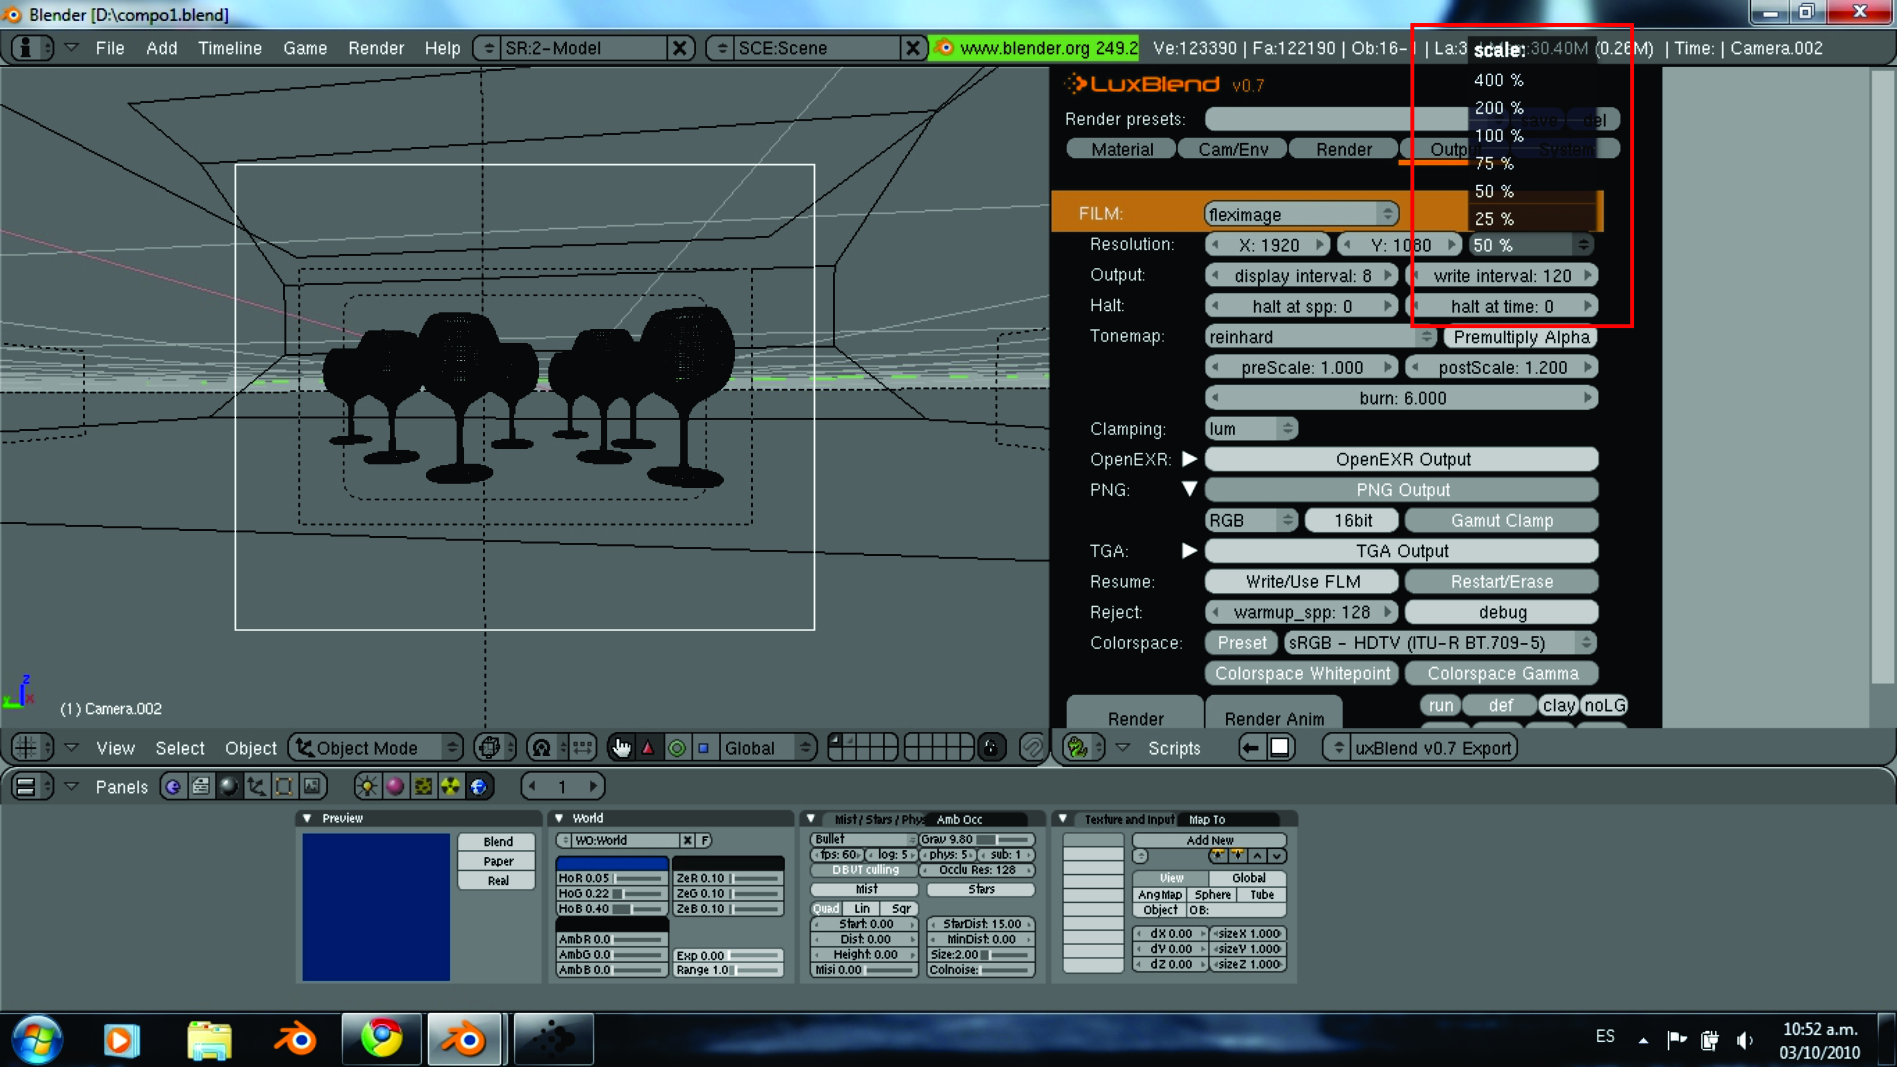Open the Windows Start menu
1897x1067 pixels.
coord(37,1040)
